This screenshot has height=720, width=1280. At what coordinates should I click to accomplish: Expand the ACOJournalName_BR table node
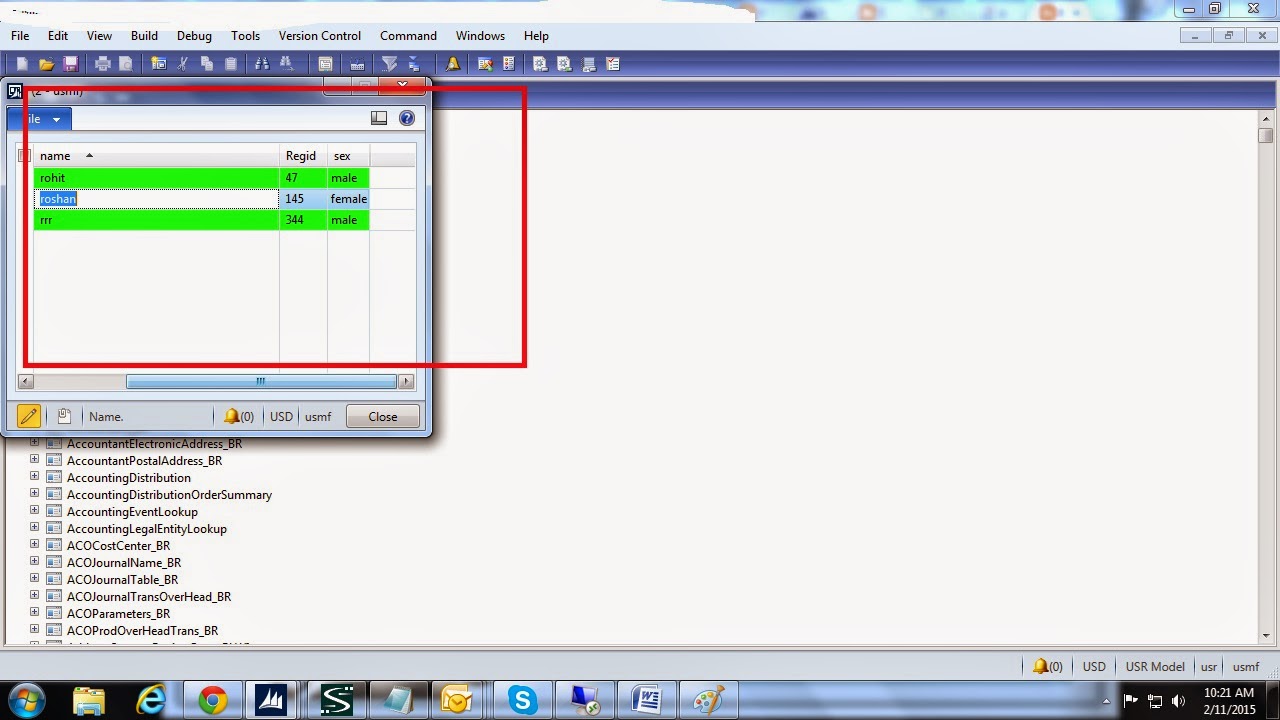click(36, 562)
